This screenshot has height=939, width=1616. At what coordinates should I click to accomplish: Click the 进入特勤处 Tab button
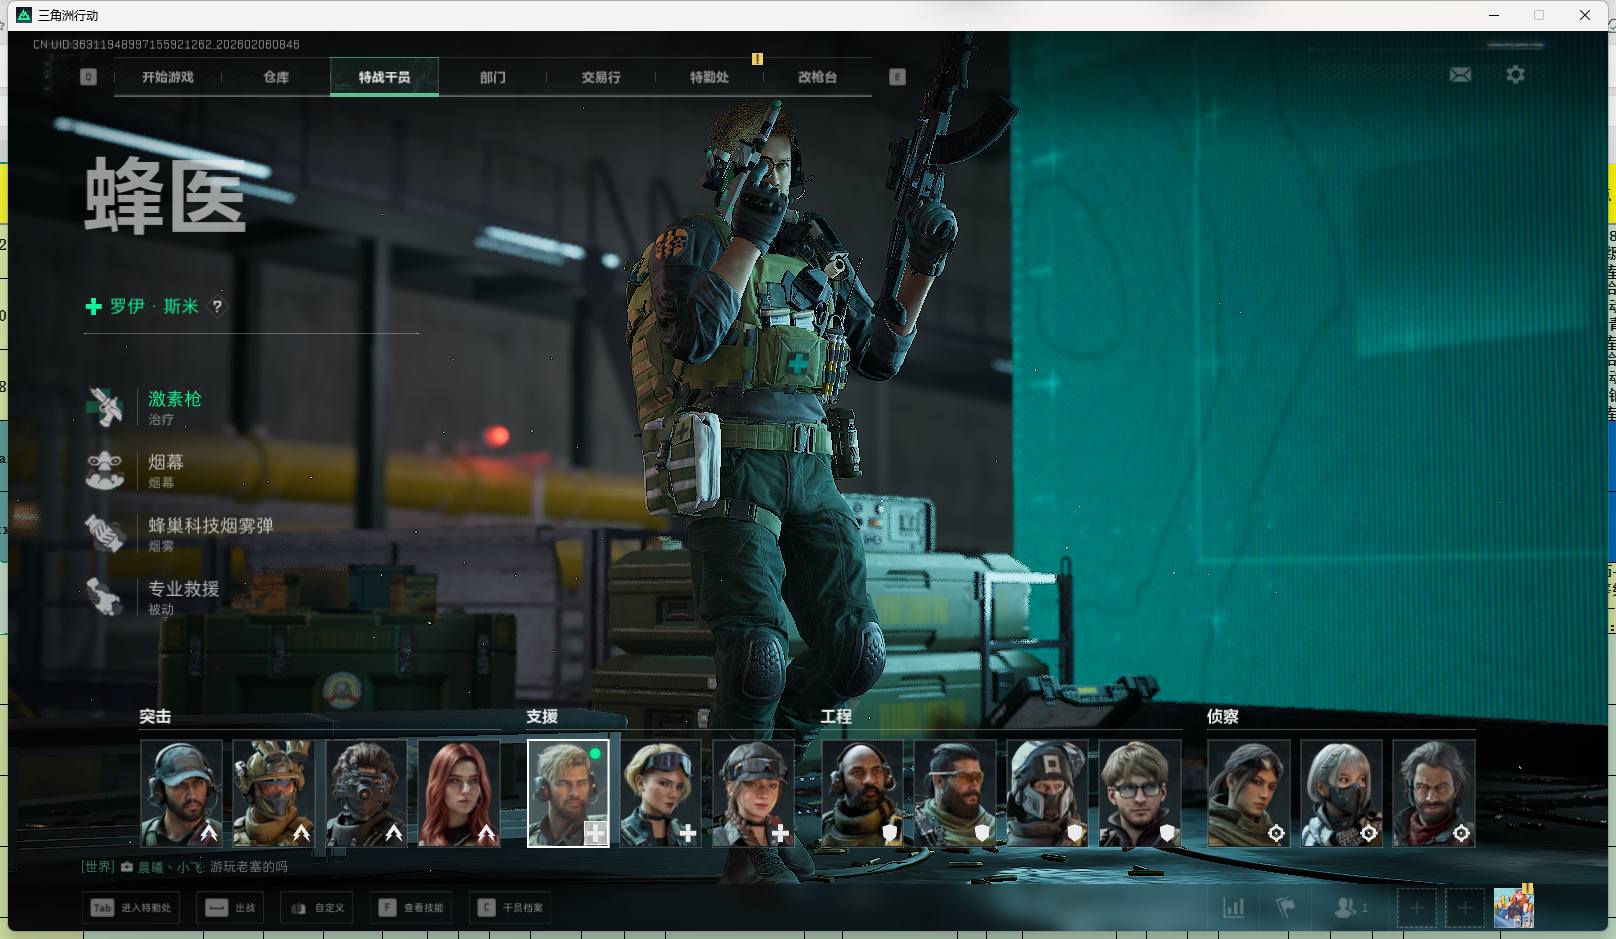pyautogui.click(x=131, y=908)
